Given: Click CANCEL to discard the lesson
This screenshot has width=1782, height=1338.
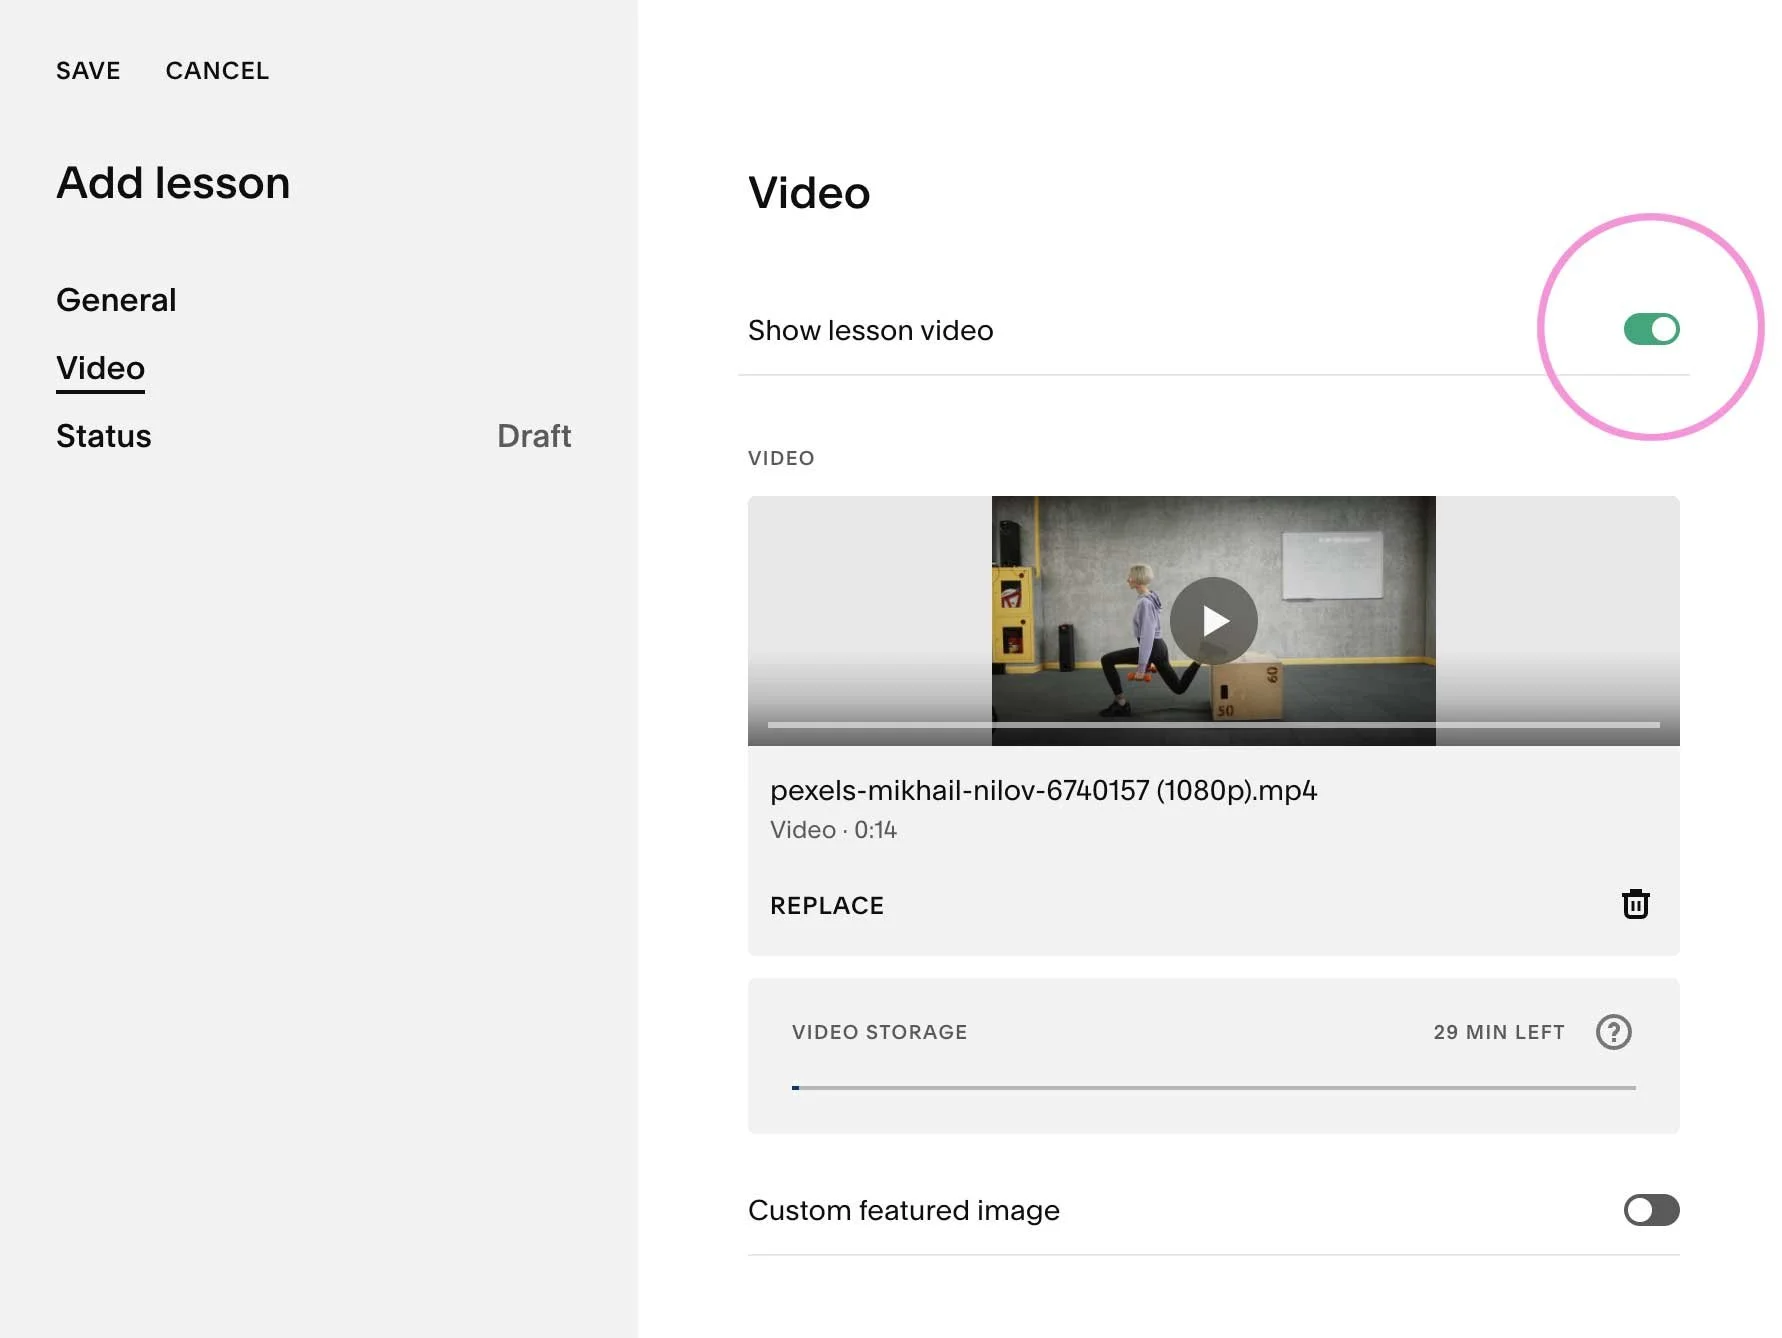Looking at the screenshot, I should coord(217,71).
